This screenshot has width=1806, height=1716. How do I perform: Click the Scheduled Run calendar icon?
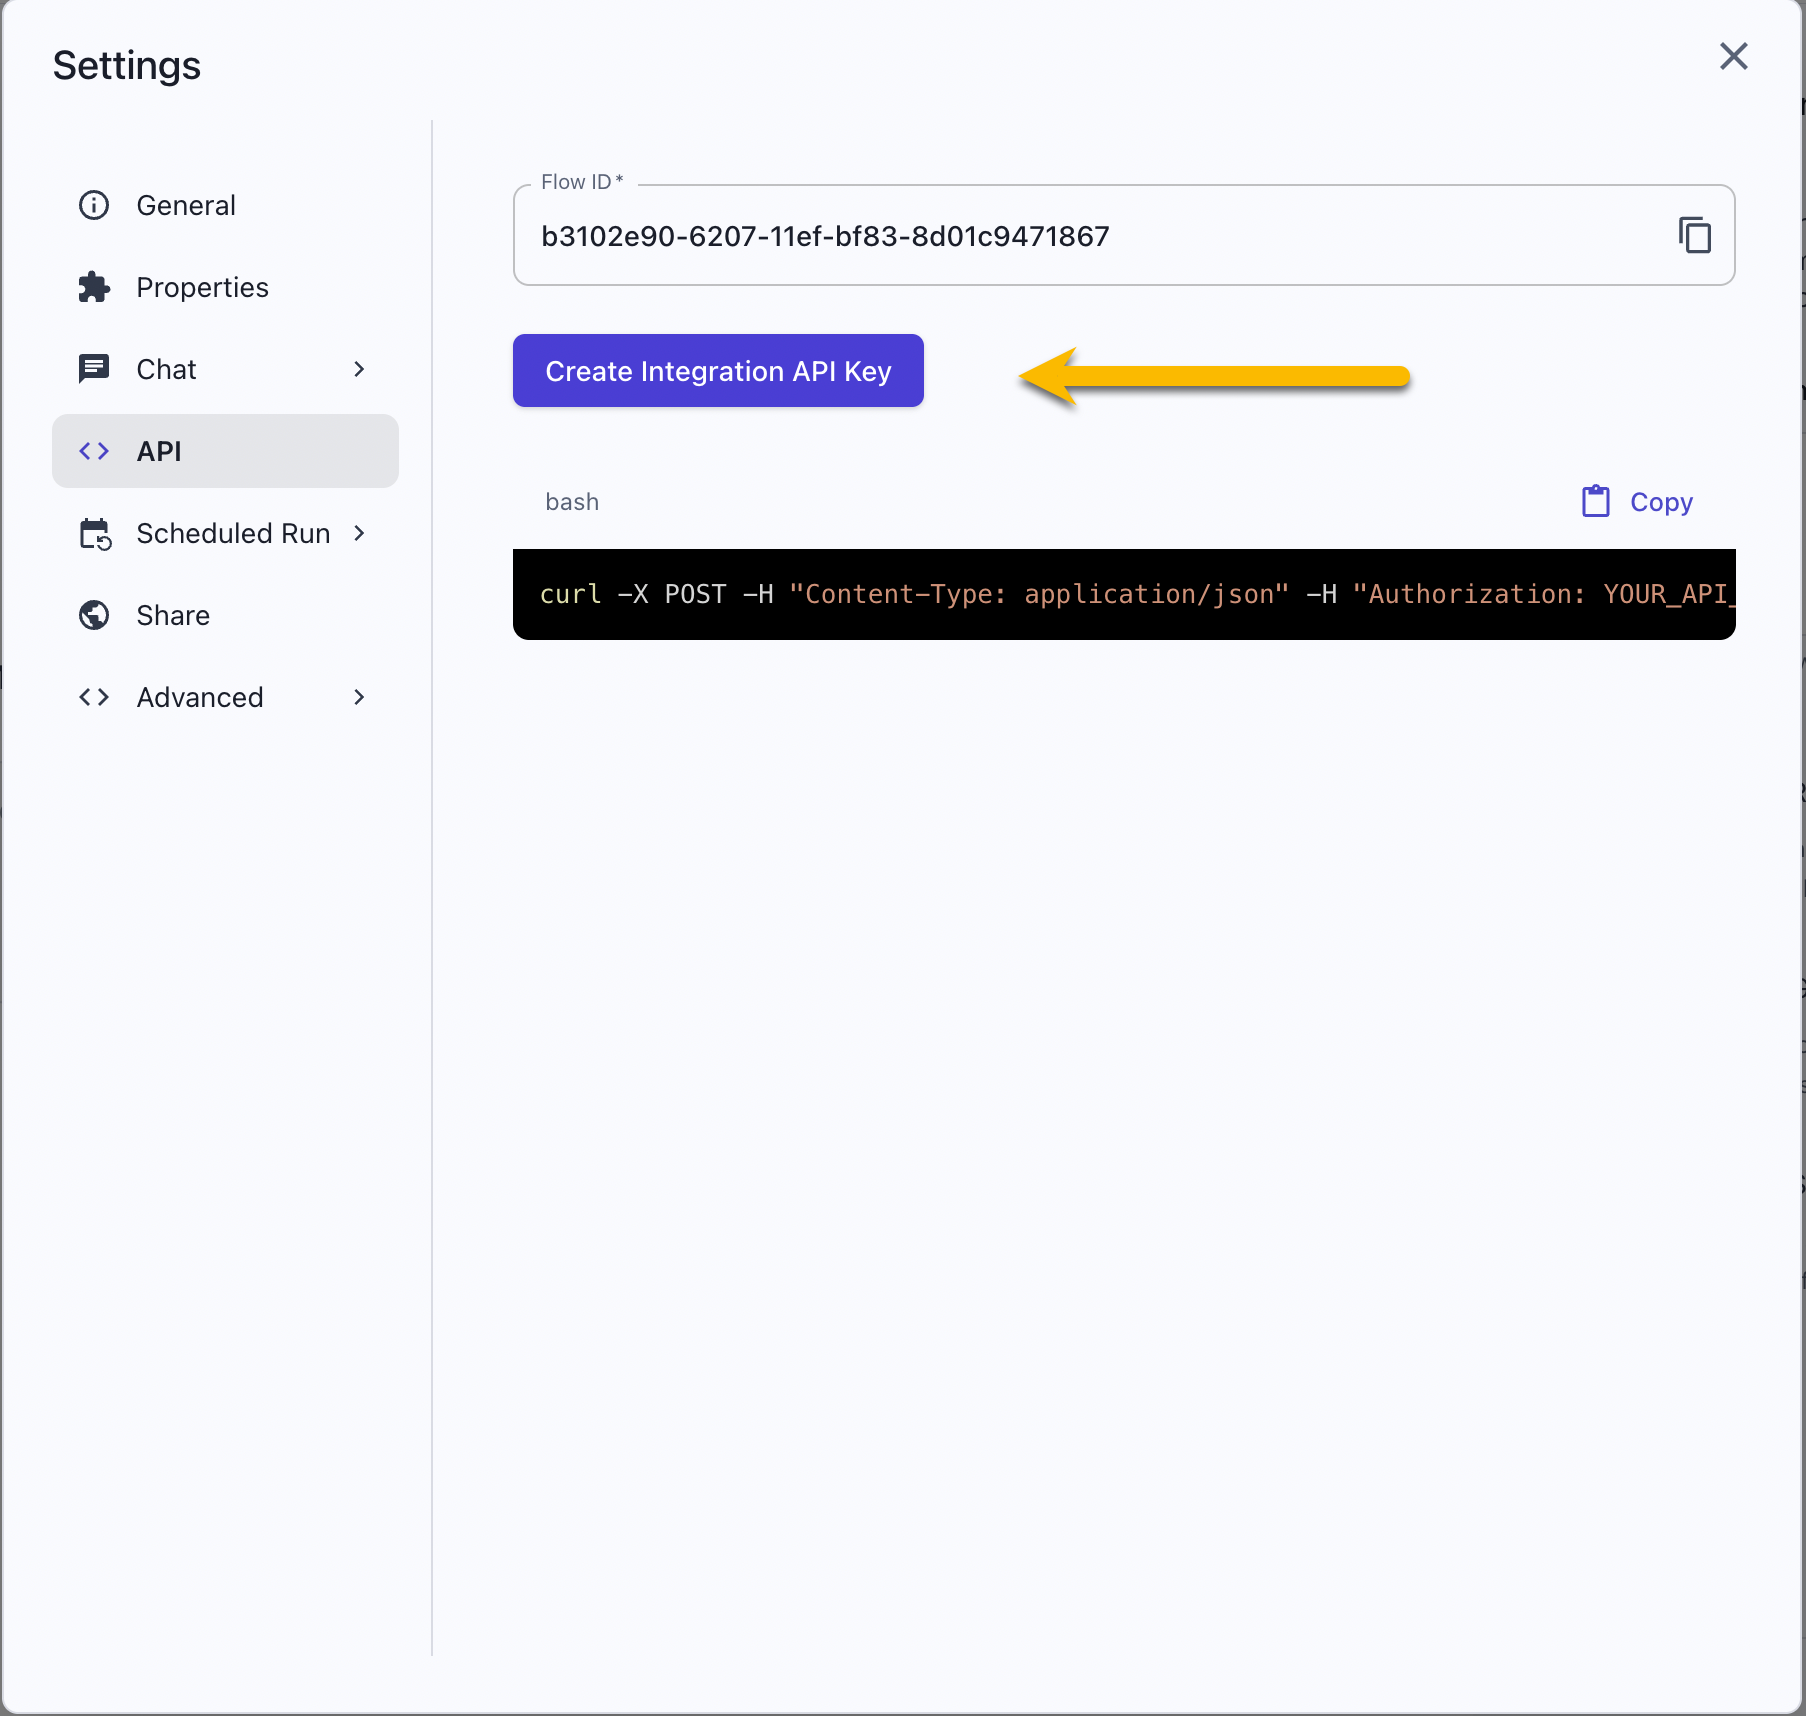click(95, 534)
